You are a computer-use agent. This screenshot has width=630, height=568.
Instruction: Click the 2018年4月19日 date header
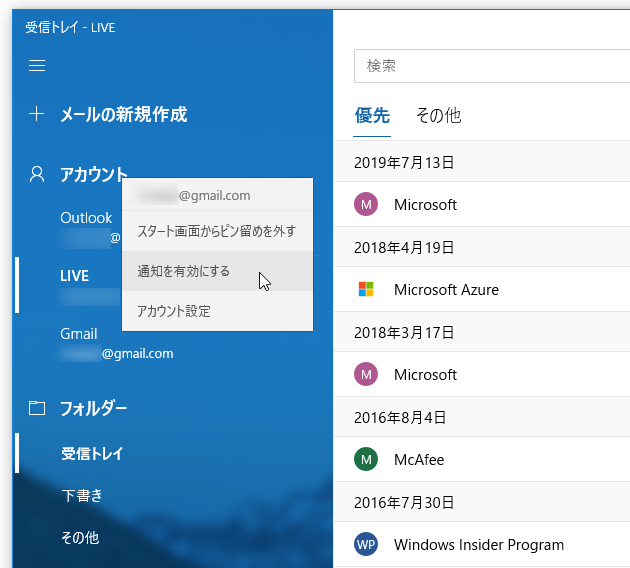tap(482, 247)
